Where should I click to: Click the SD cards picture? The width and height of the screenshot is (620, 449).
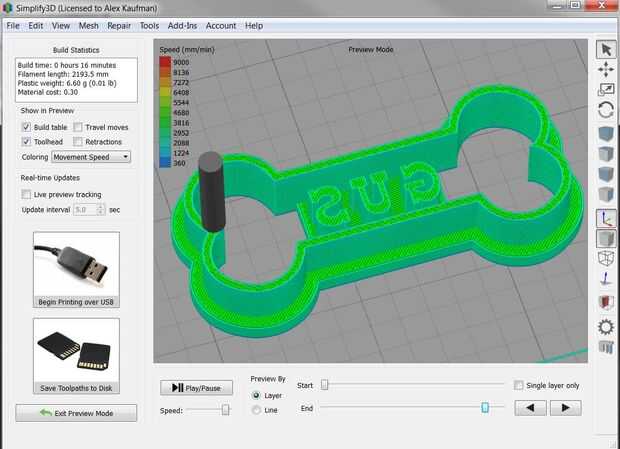point(76,351)
